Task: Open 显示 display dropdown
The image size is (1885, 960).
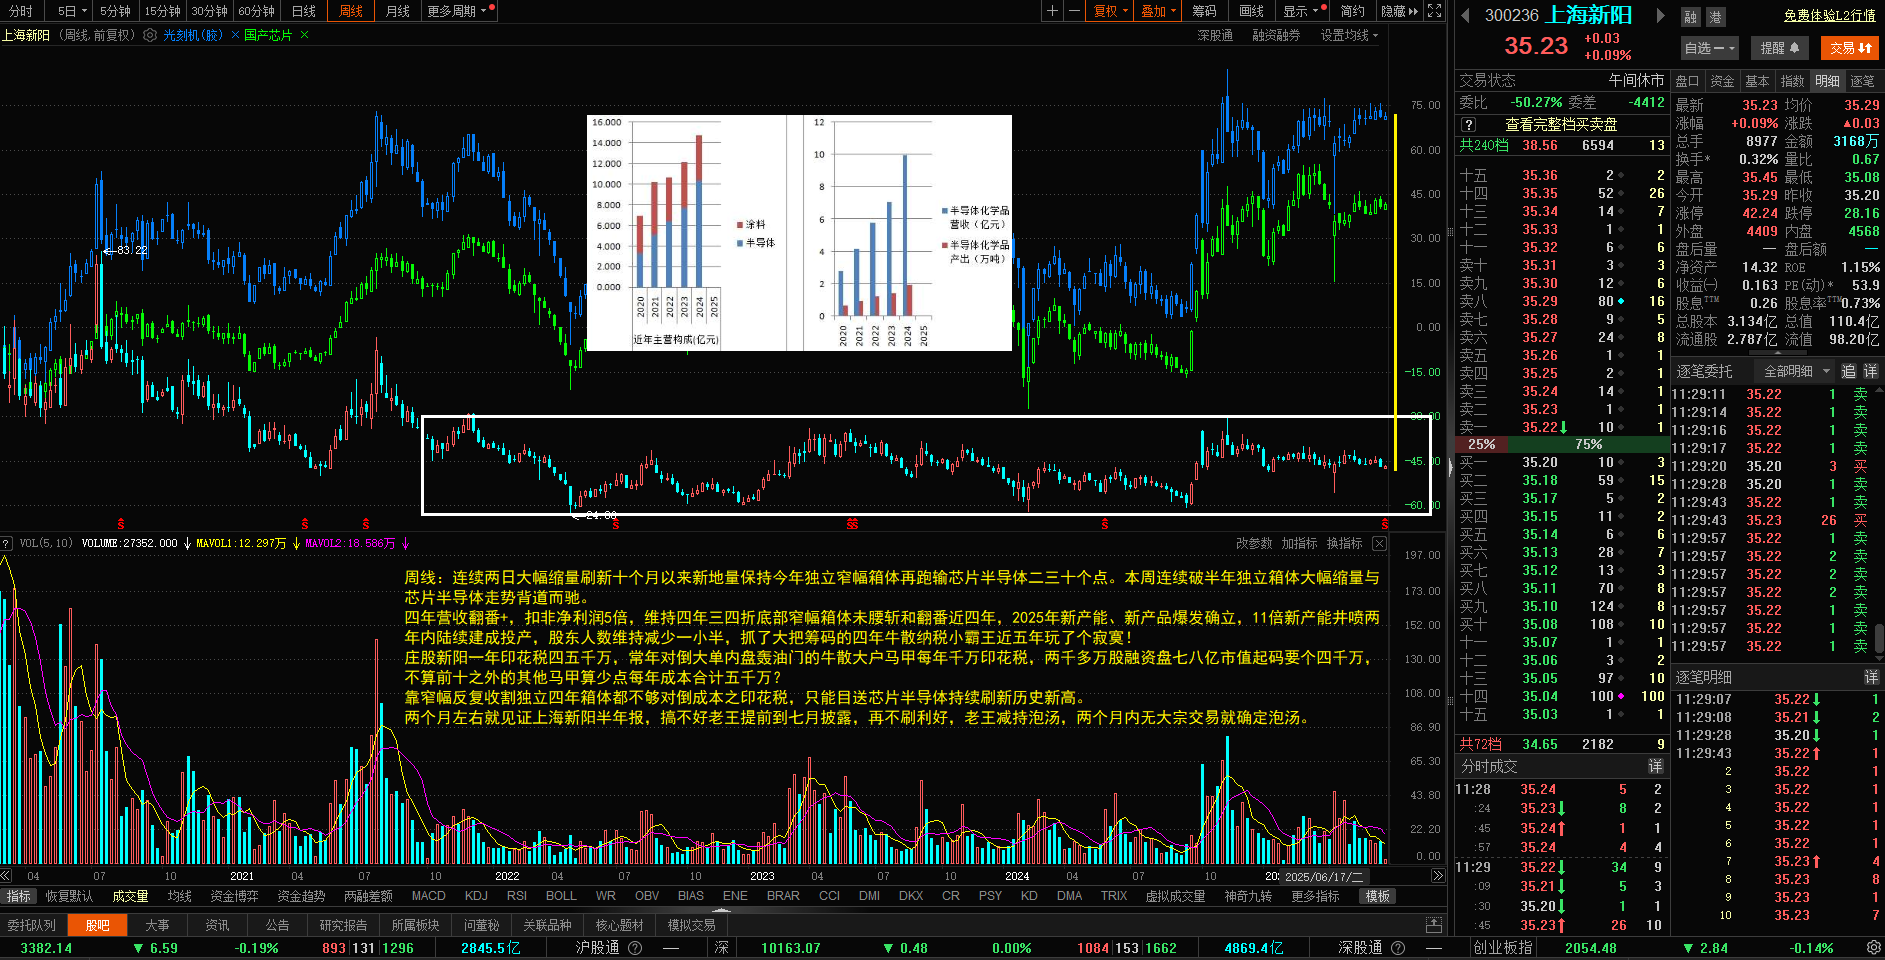Action: [1304, 11]
